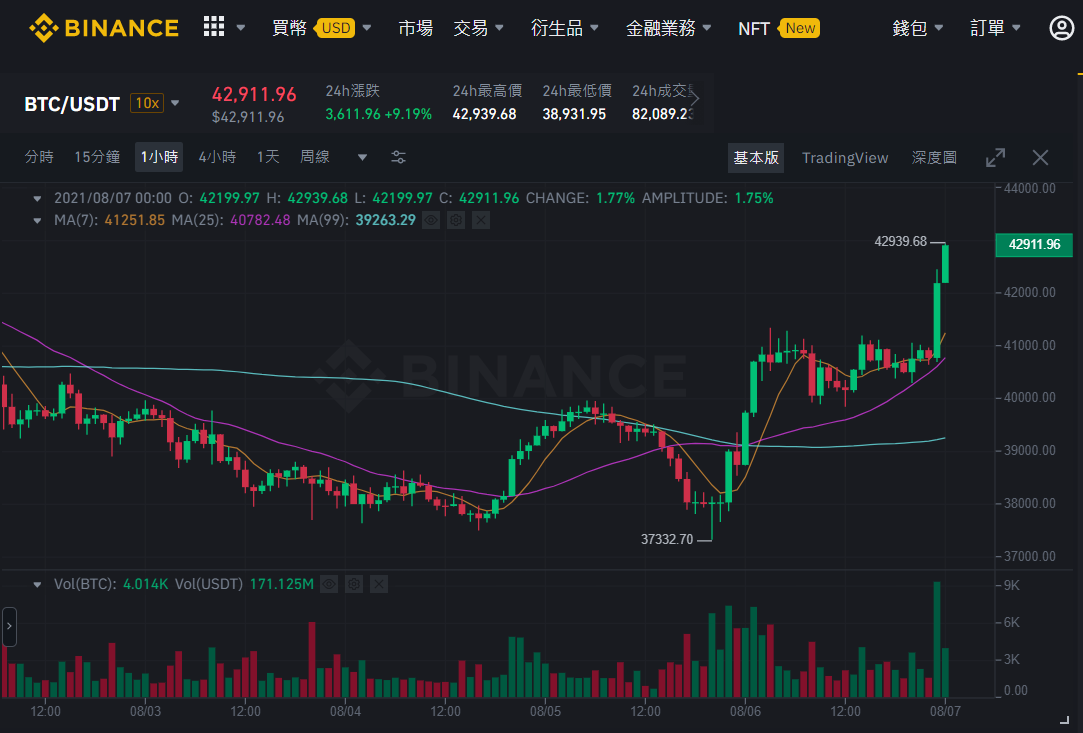Remove the Vol indicator with X icon
The image size is (1083, 733).
click(378, 584)
